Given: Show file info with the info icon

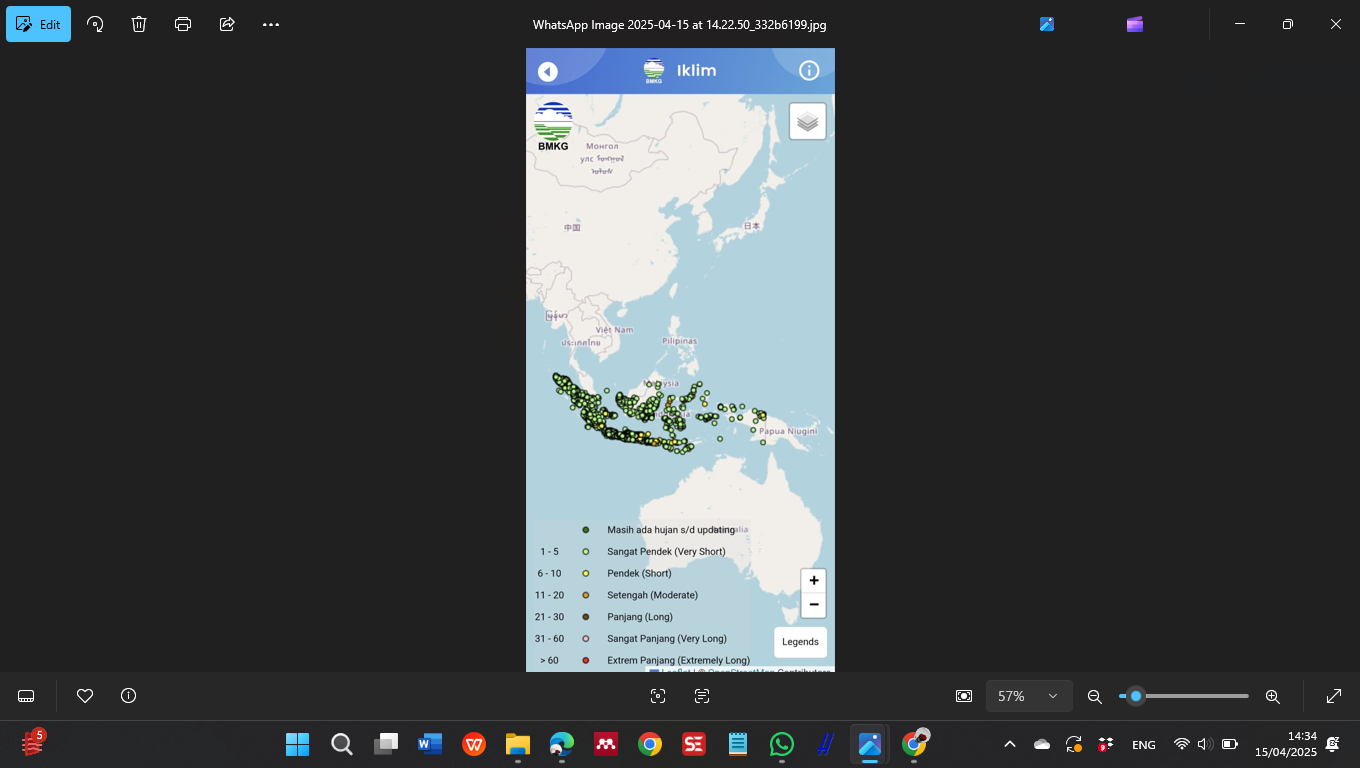Looking at the screenshot, I should (128, 696).
